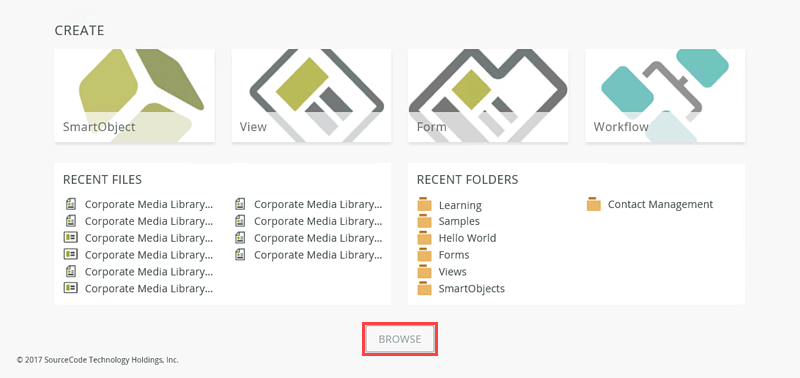800x378 pixels.
Task: Click third recent file view icon
Action: tap(70, 238)
